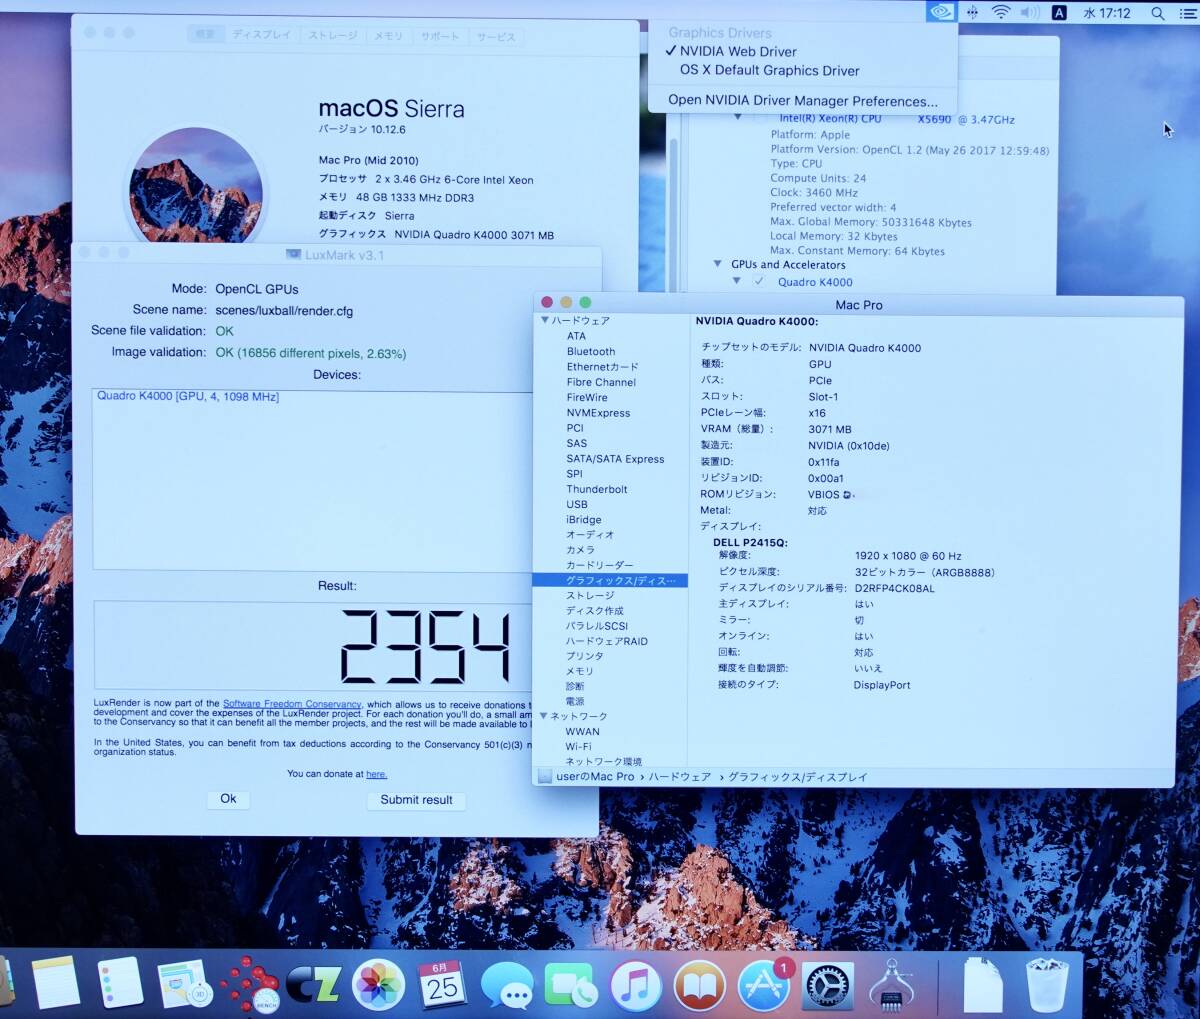The image size is (1200, 1019).
Task: Click the volume speaker icon in menu bar
Action: 1030,12
